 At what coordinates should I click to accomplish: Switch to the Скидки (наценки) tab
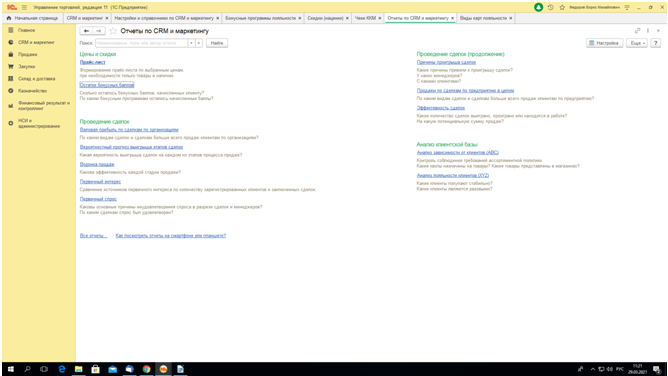(325, 18)
